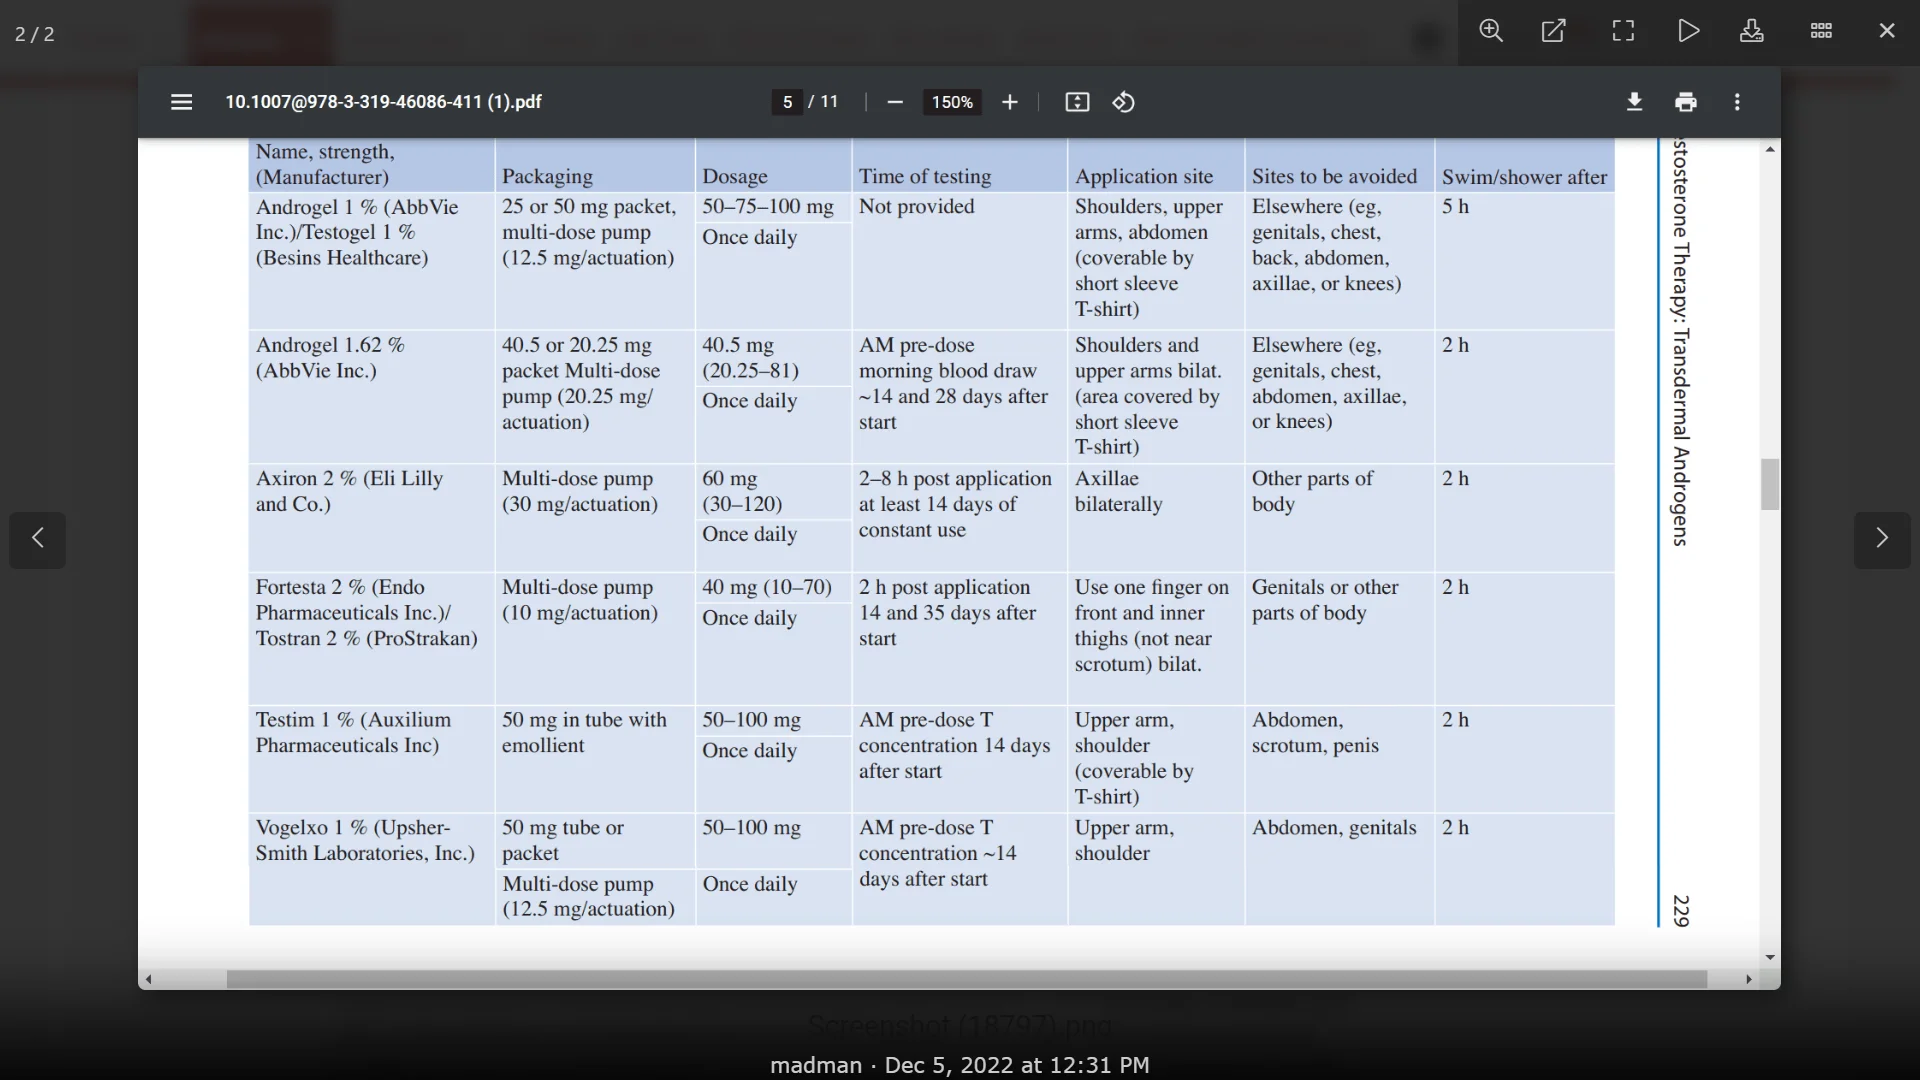The image size is (1920, 1080).
Task: Click the 'Dosage' column header
Action: 735,177
